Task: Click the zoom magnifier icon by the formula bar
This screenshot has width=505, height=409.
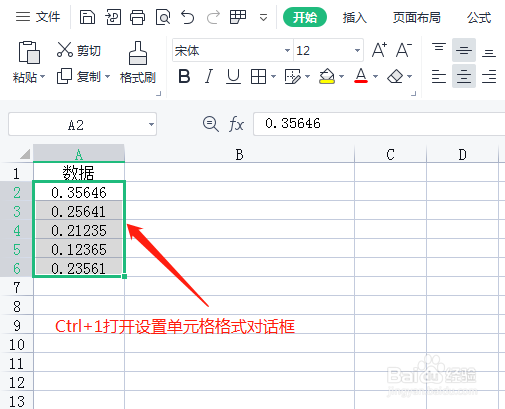Action: pos(211,124)
